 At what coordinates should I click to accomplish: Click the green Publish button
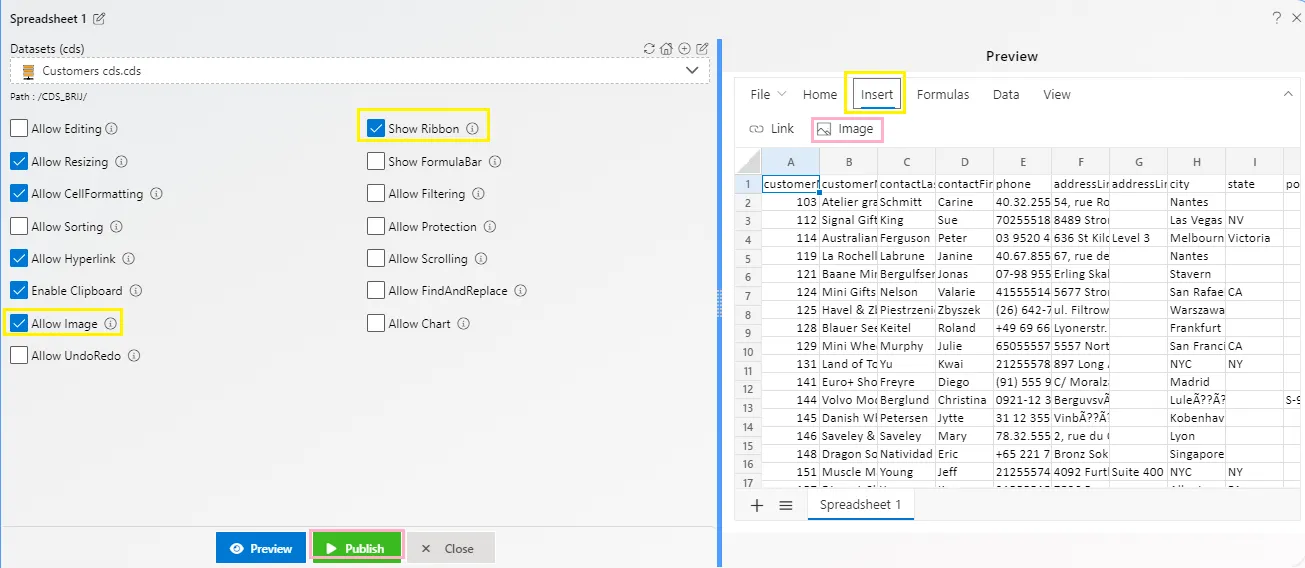click(356, 548)
